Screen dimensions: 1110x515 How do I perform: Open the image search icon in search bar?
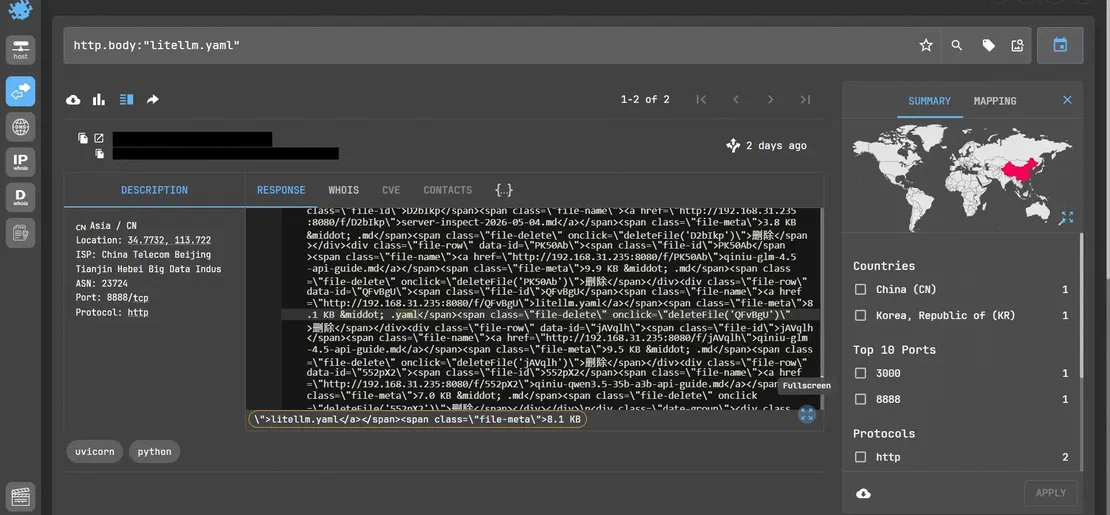[x=1017, y=45]
